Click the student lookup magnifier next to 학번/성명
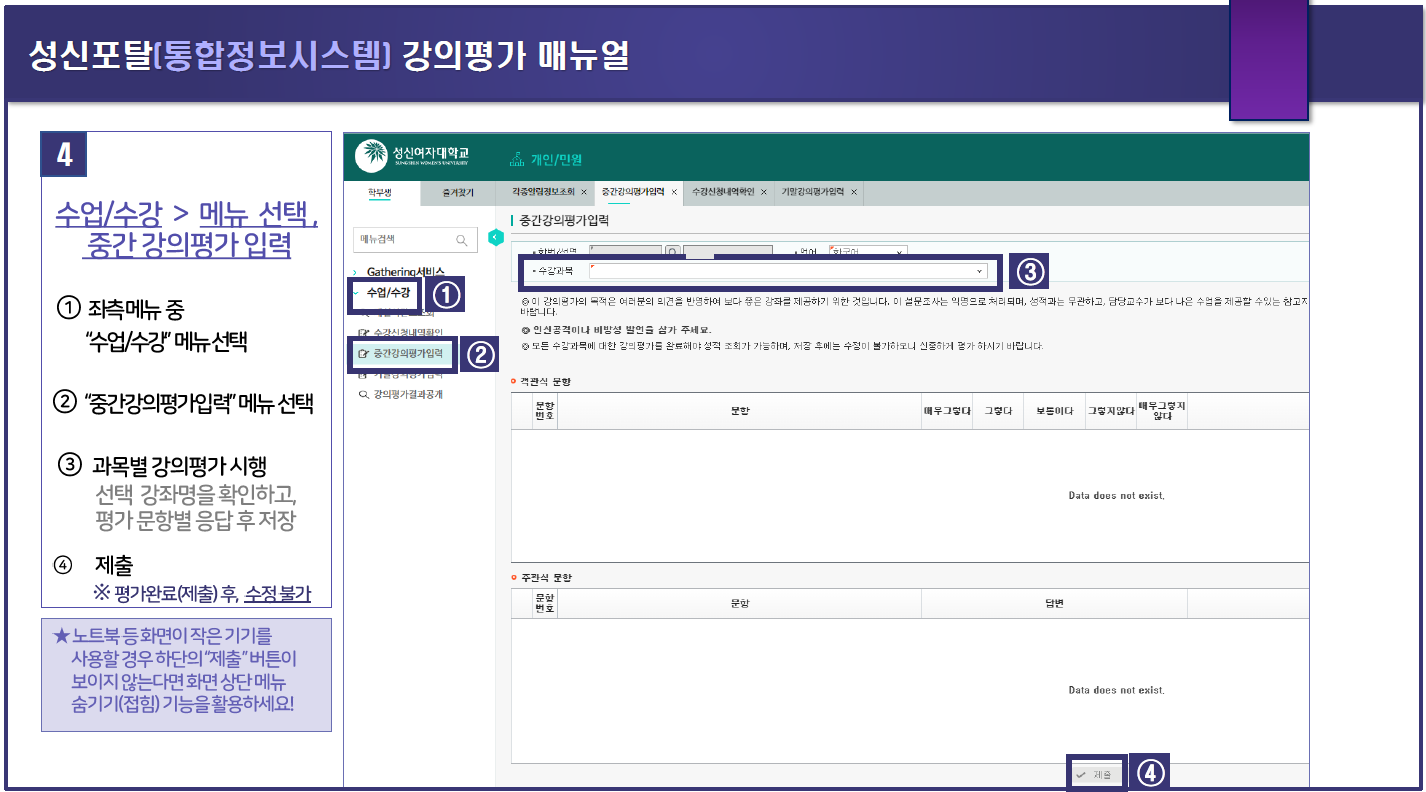 (x=674, y=252)
